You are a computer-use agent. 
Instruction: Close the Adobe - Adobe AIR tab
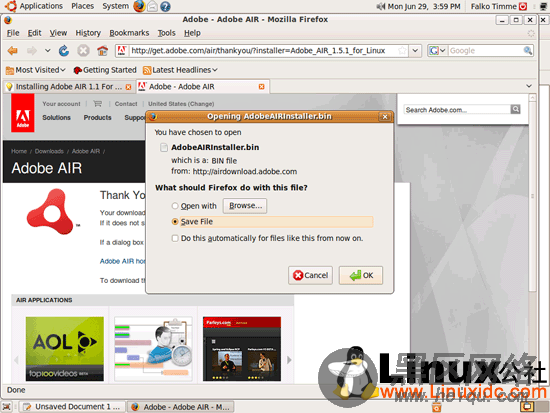pos(261,87)
